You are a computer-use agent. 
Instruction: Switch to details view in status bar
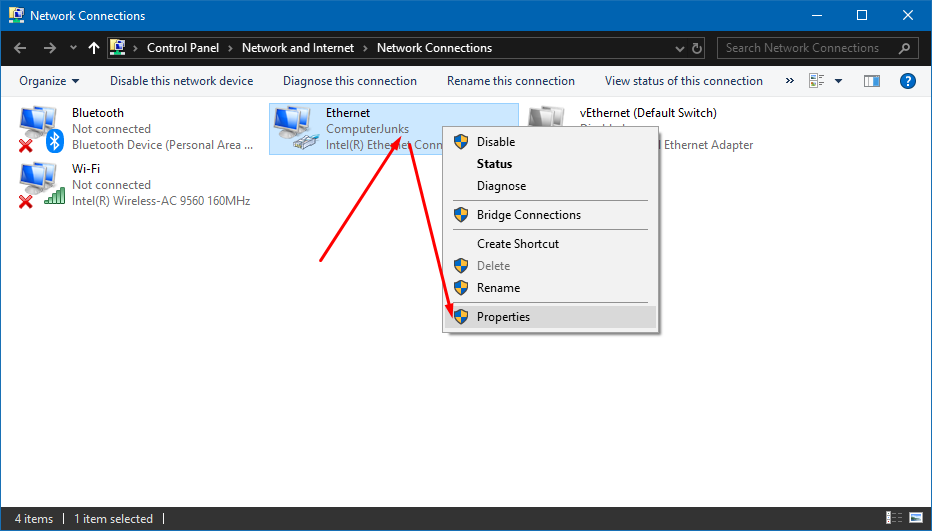(x=893, y=519)
